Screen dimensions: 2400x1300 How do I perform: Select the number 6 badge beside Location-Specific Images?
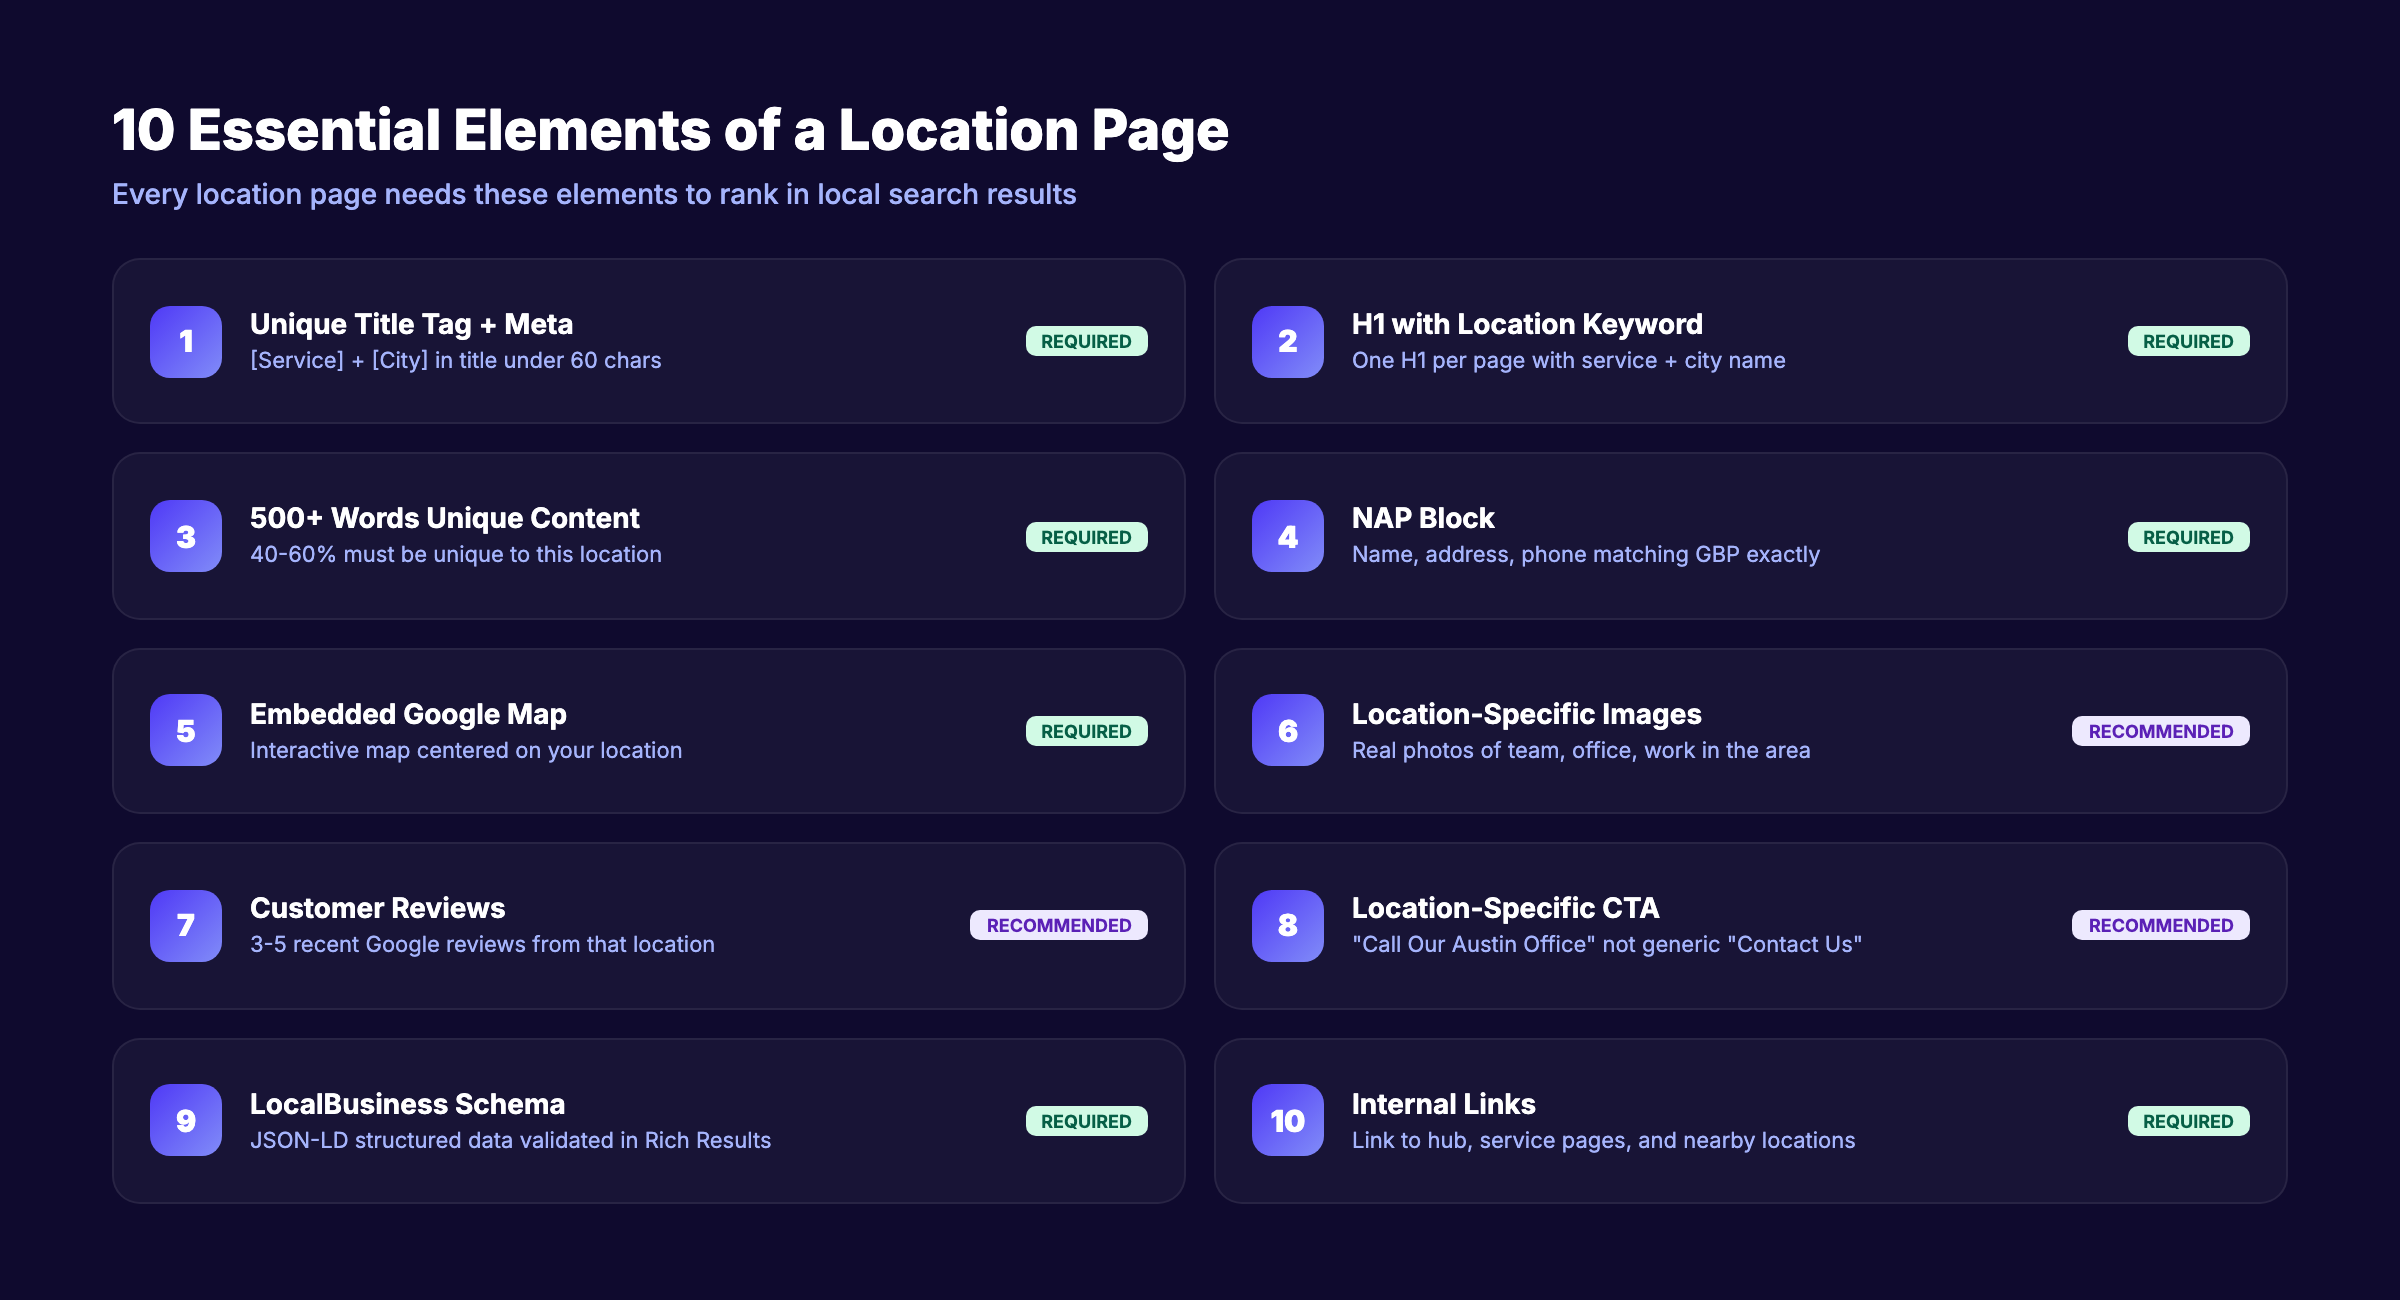[x=1286, y=731]
